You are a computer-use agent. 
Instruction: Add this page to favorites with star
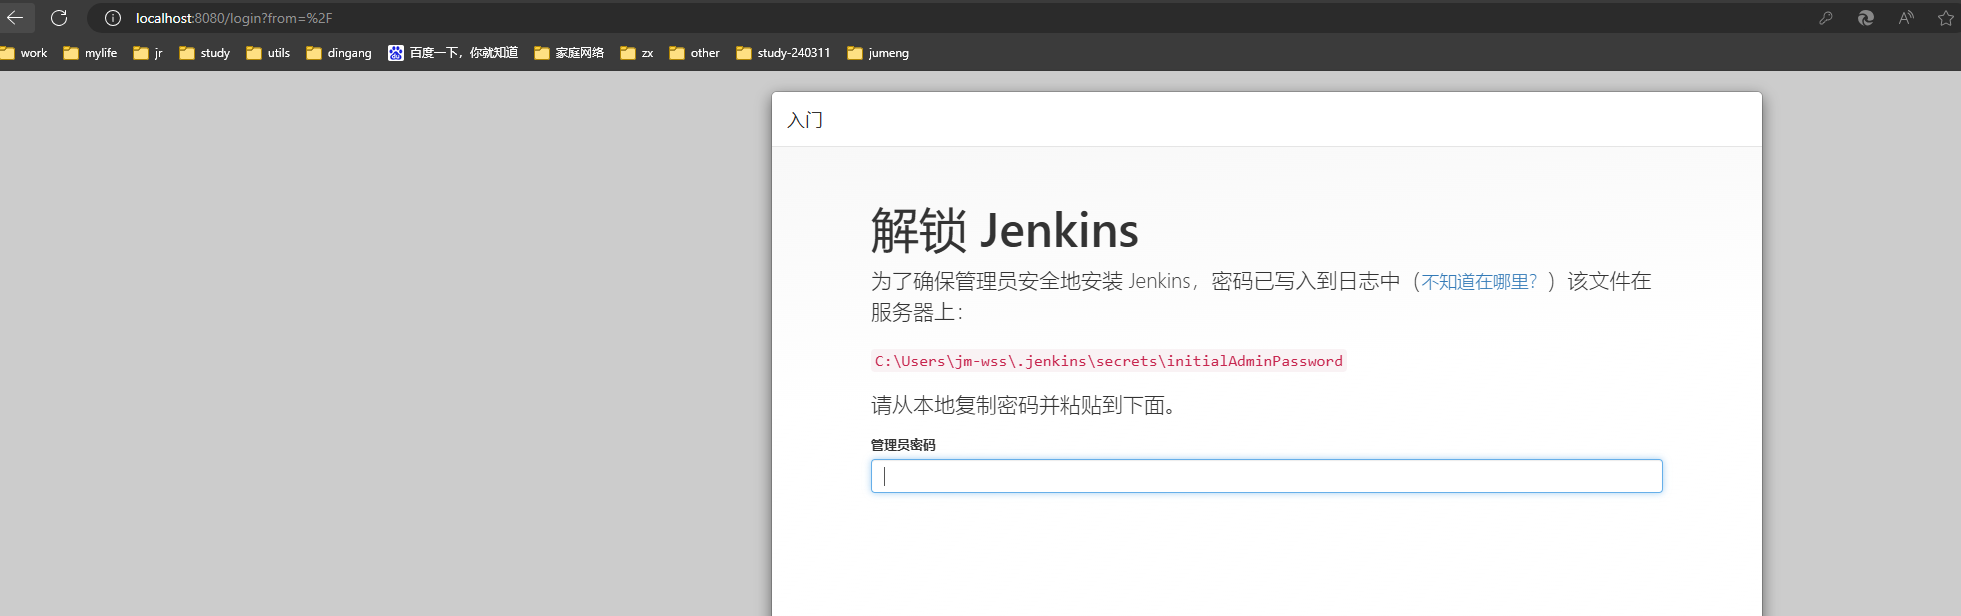(1945, 18)
